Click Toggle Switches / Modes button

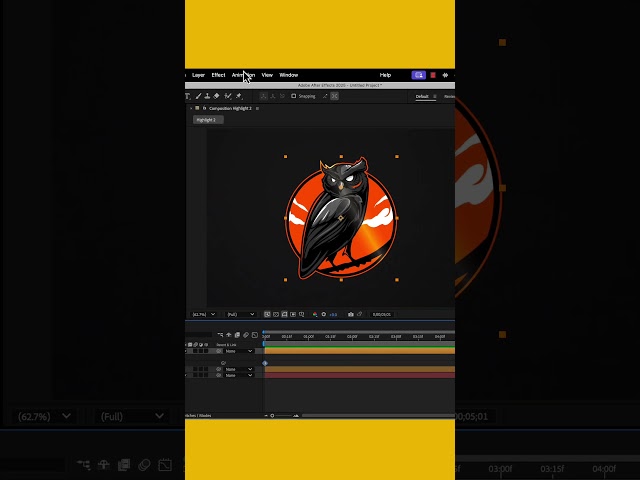(198, 416)
